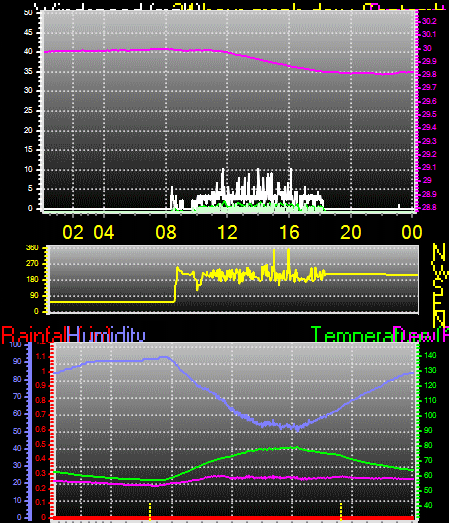
Task: Click the 02 hour label on time axis
Action: (x=73, y=232)
